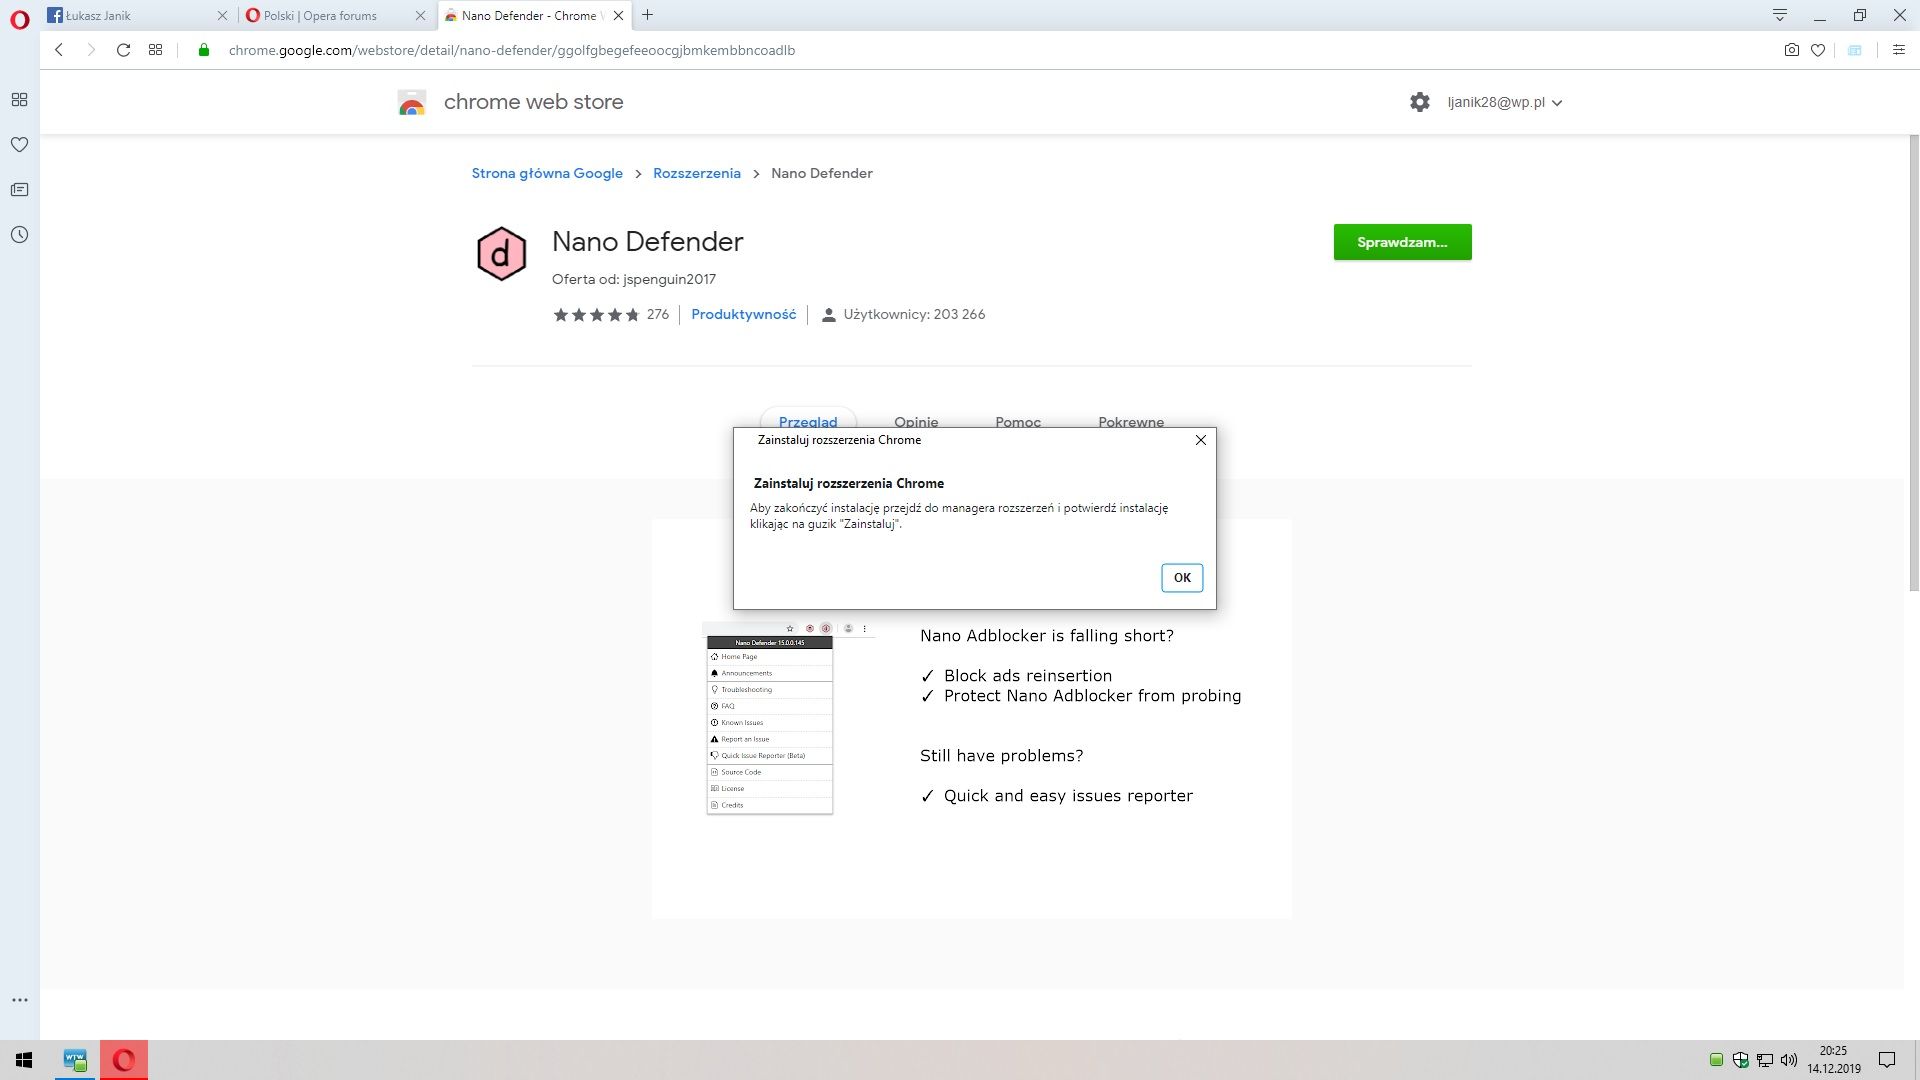The width and height of the screenshot is (1920, 1080).
Task: Go back to previous page
Action: click(59, 50)
